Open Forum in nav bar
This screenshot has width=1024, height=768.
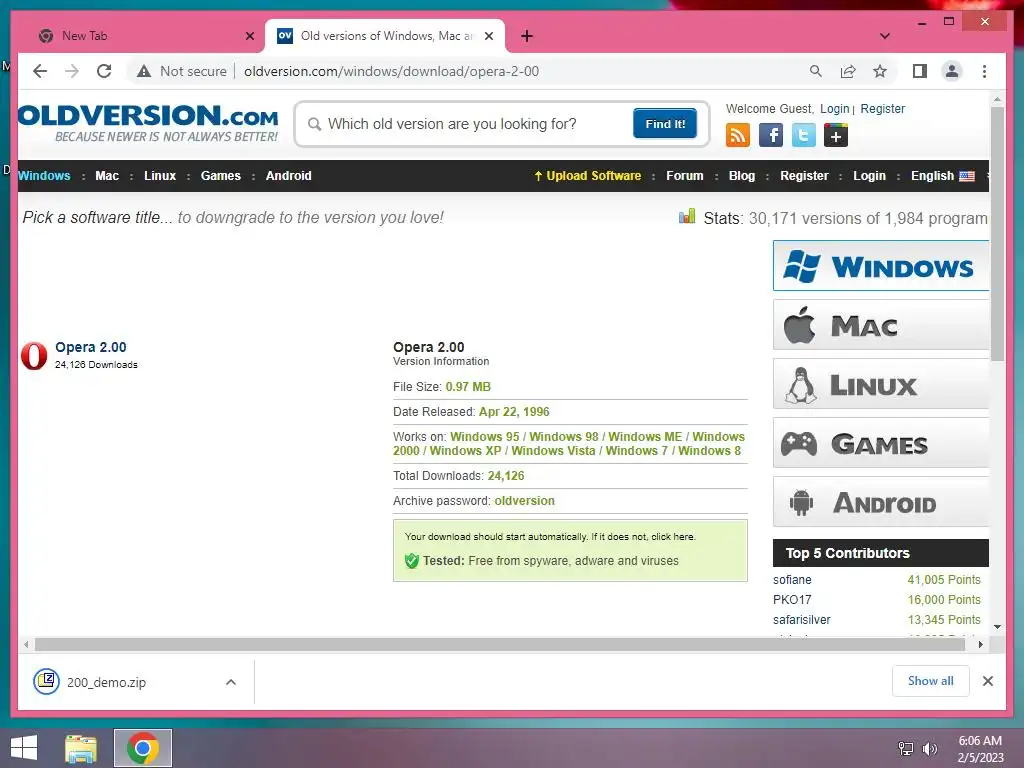tap(684, 176)
